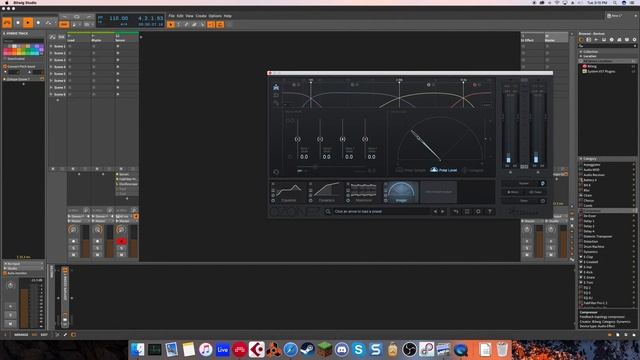
Task: Open the Dynamics module in Ozone
Action: [326, 192]
